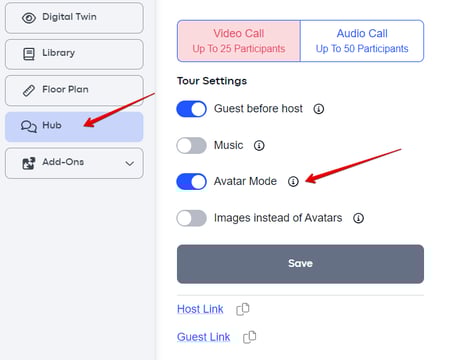
Task: Copy the Host Link to clipboard
Action: coord(243,309)
